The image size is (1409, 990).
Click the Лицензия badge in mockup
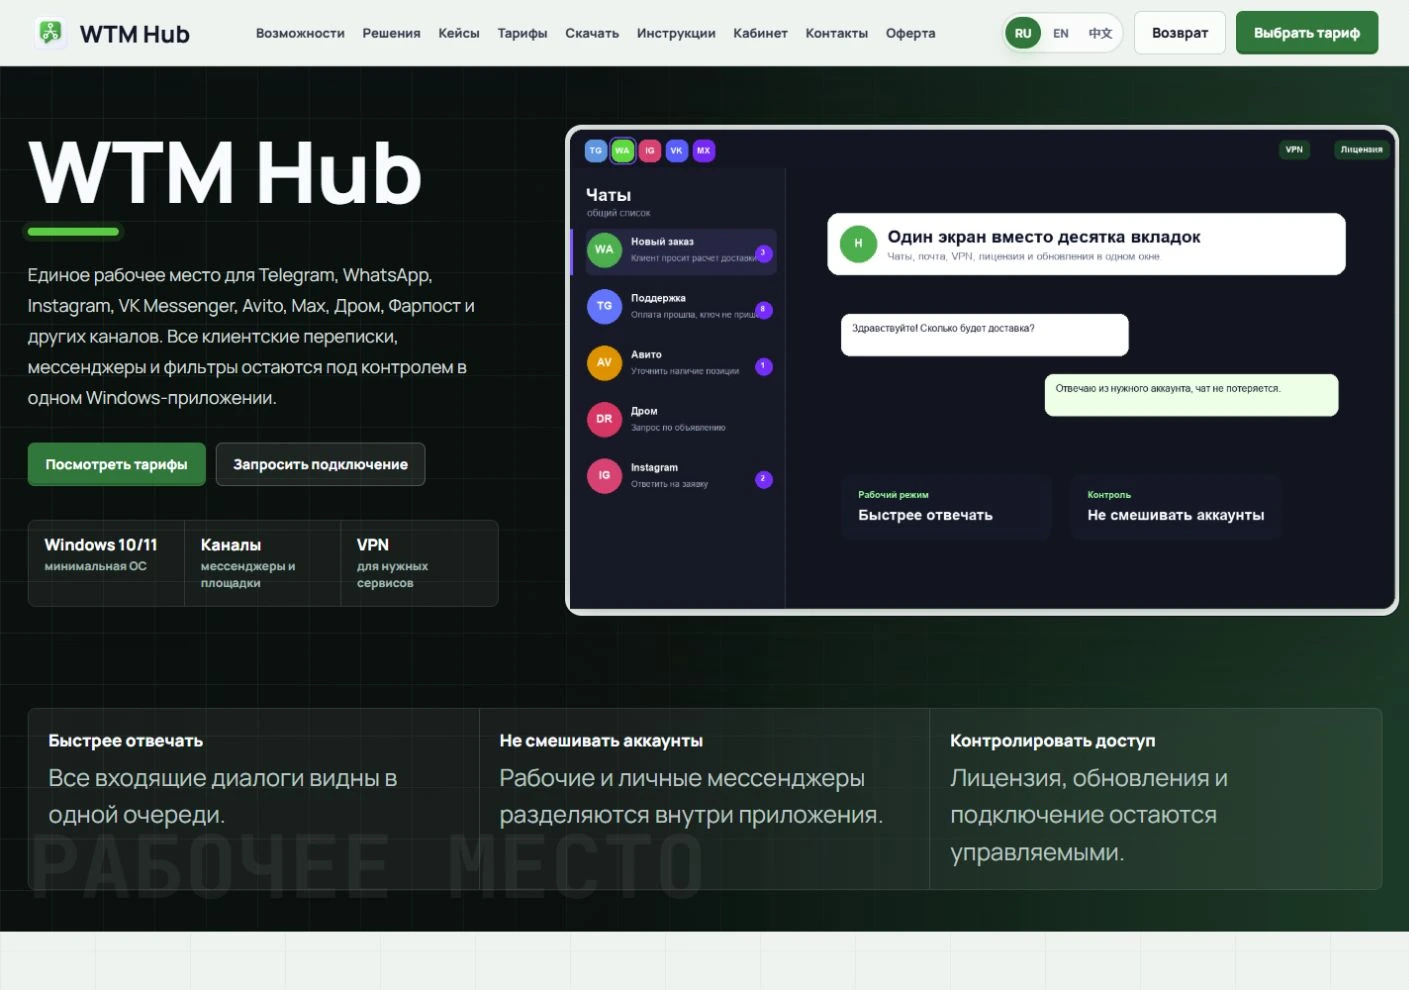(1361, 150)
